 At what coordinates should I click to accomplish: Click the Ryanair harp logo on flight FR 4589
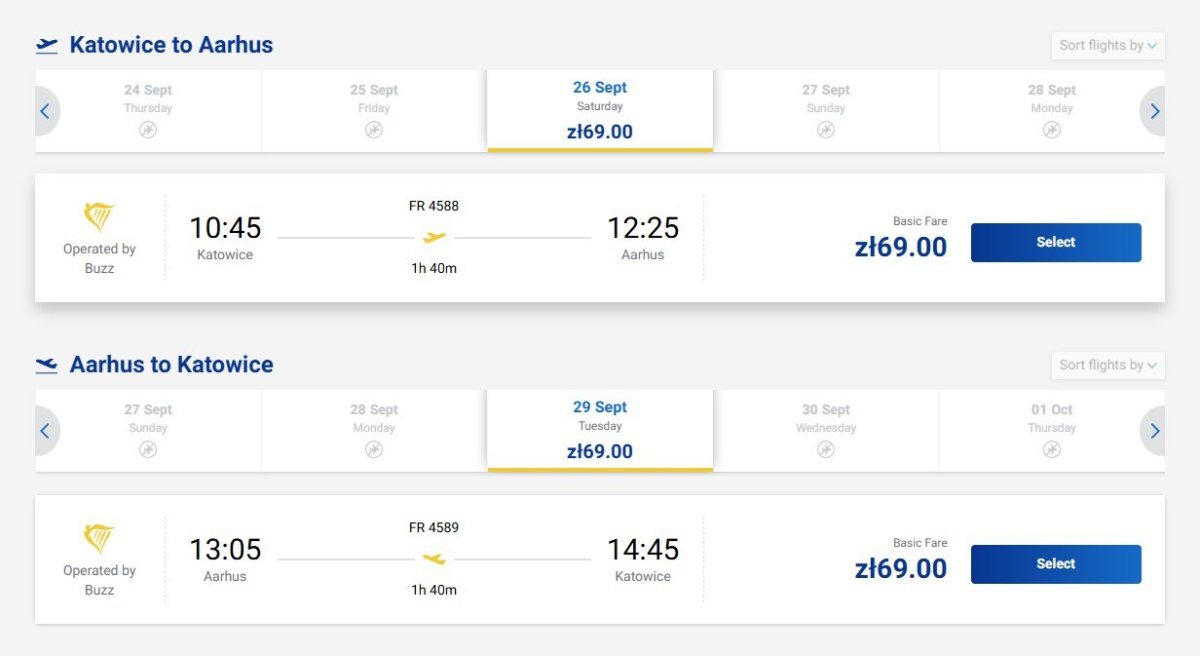point(99,539)
